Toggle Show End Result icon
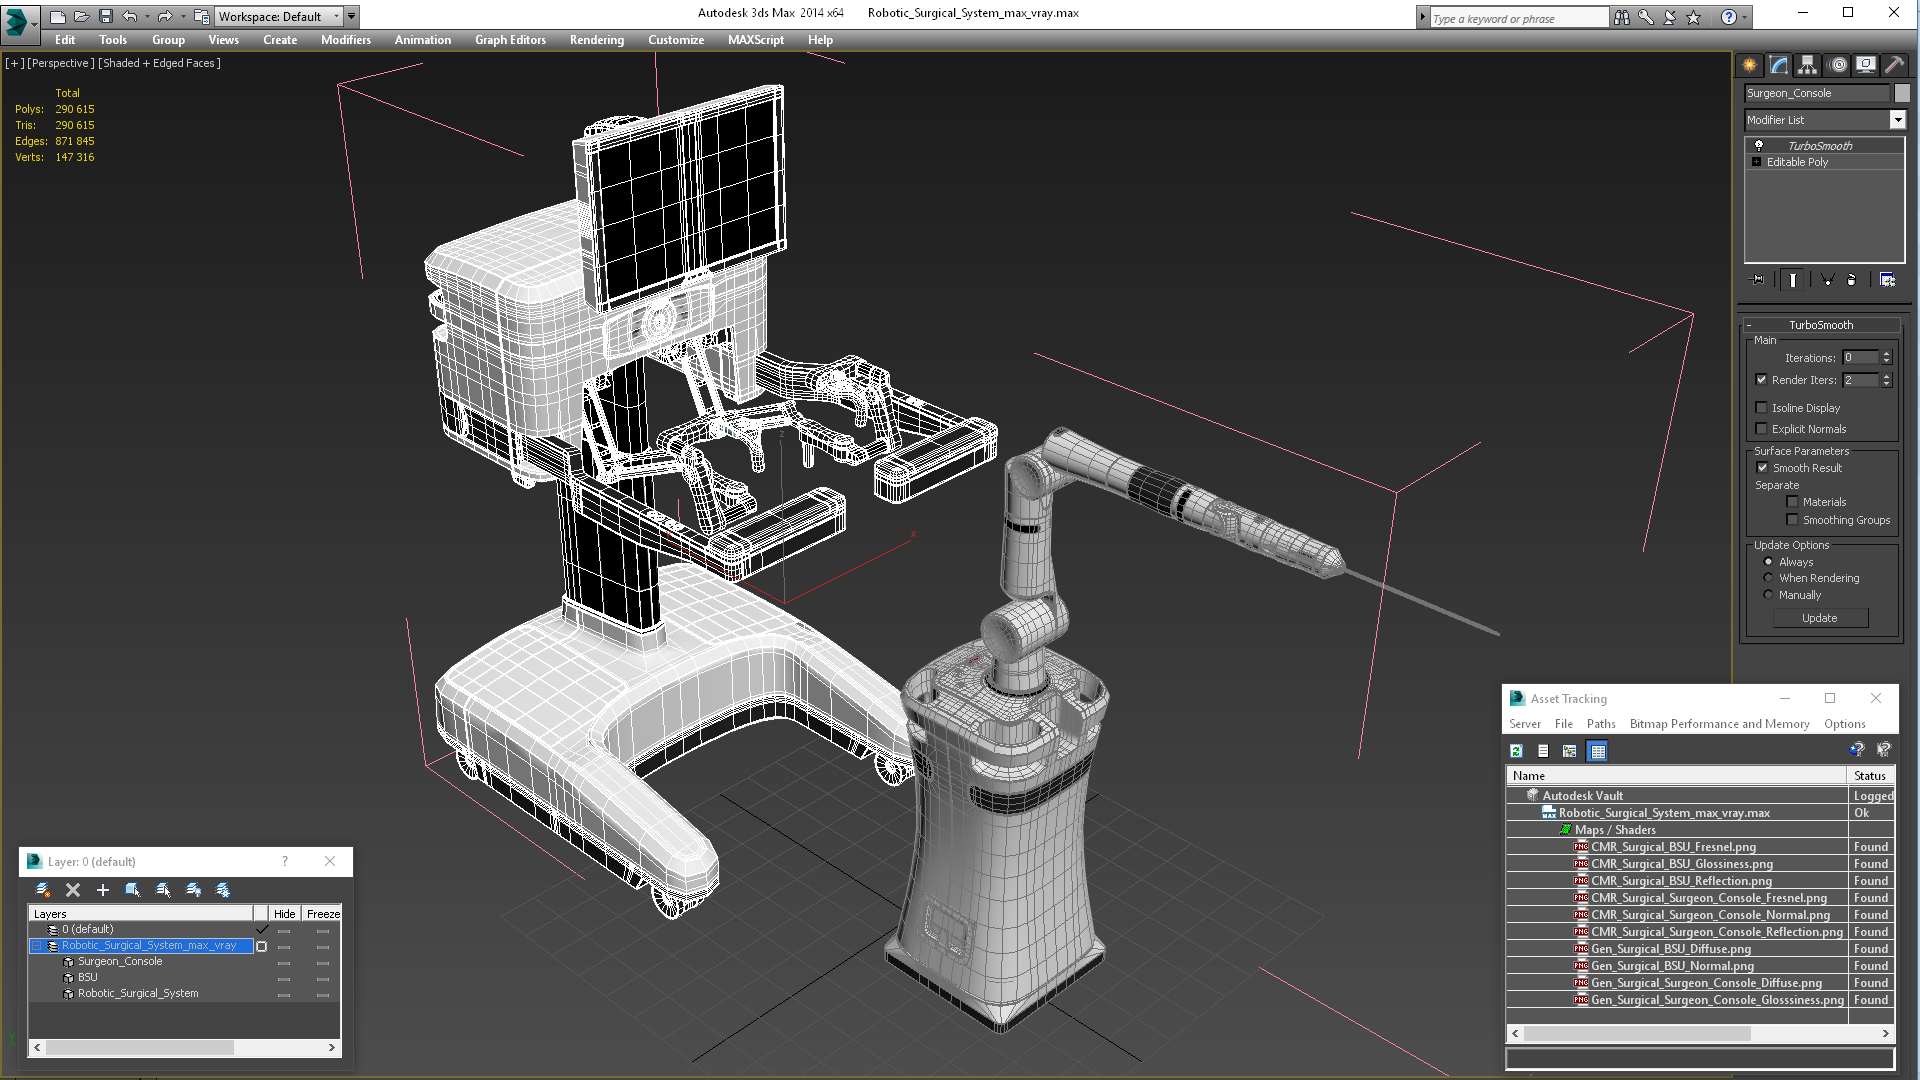 [1793, 280]
